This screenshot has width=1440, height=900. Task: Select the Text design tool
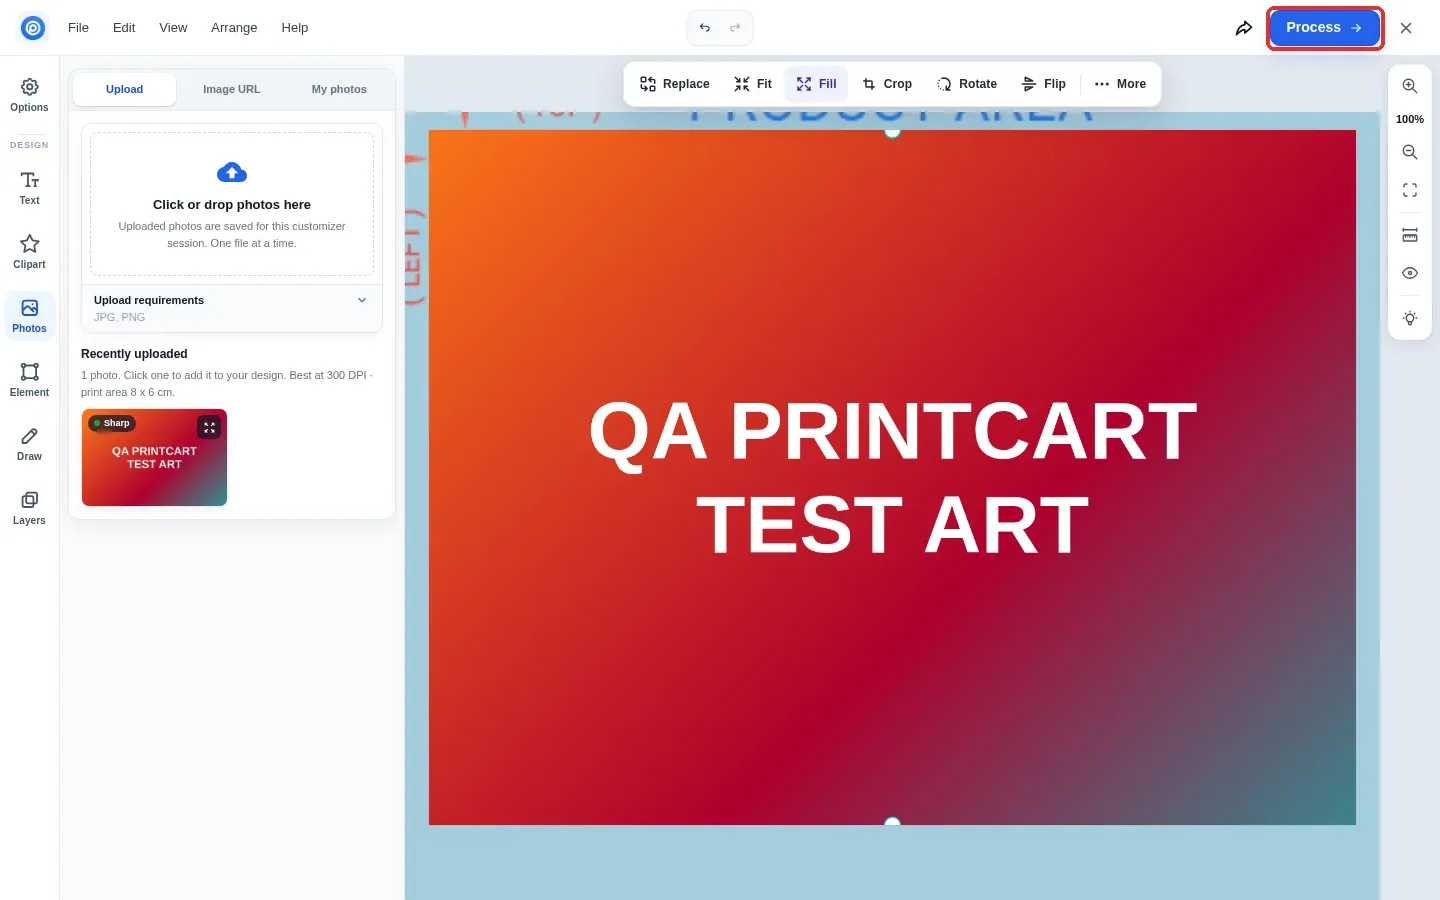29,188
